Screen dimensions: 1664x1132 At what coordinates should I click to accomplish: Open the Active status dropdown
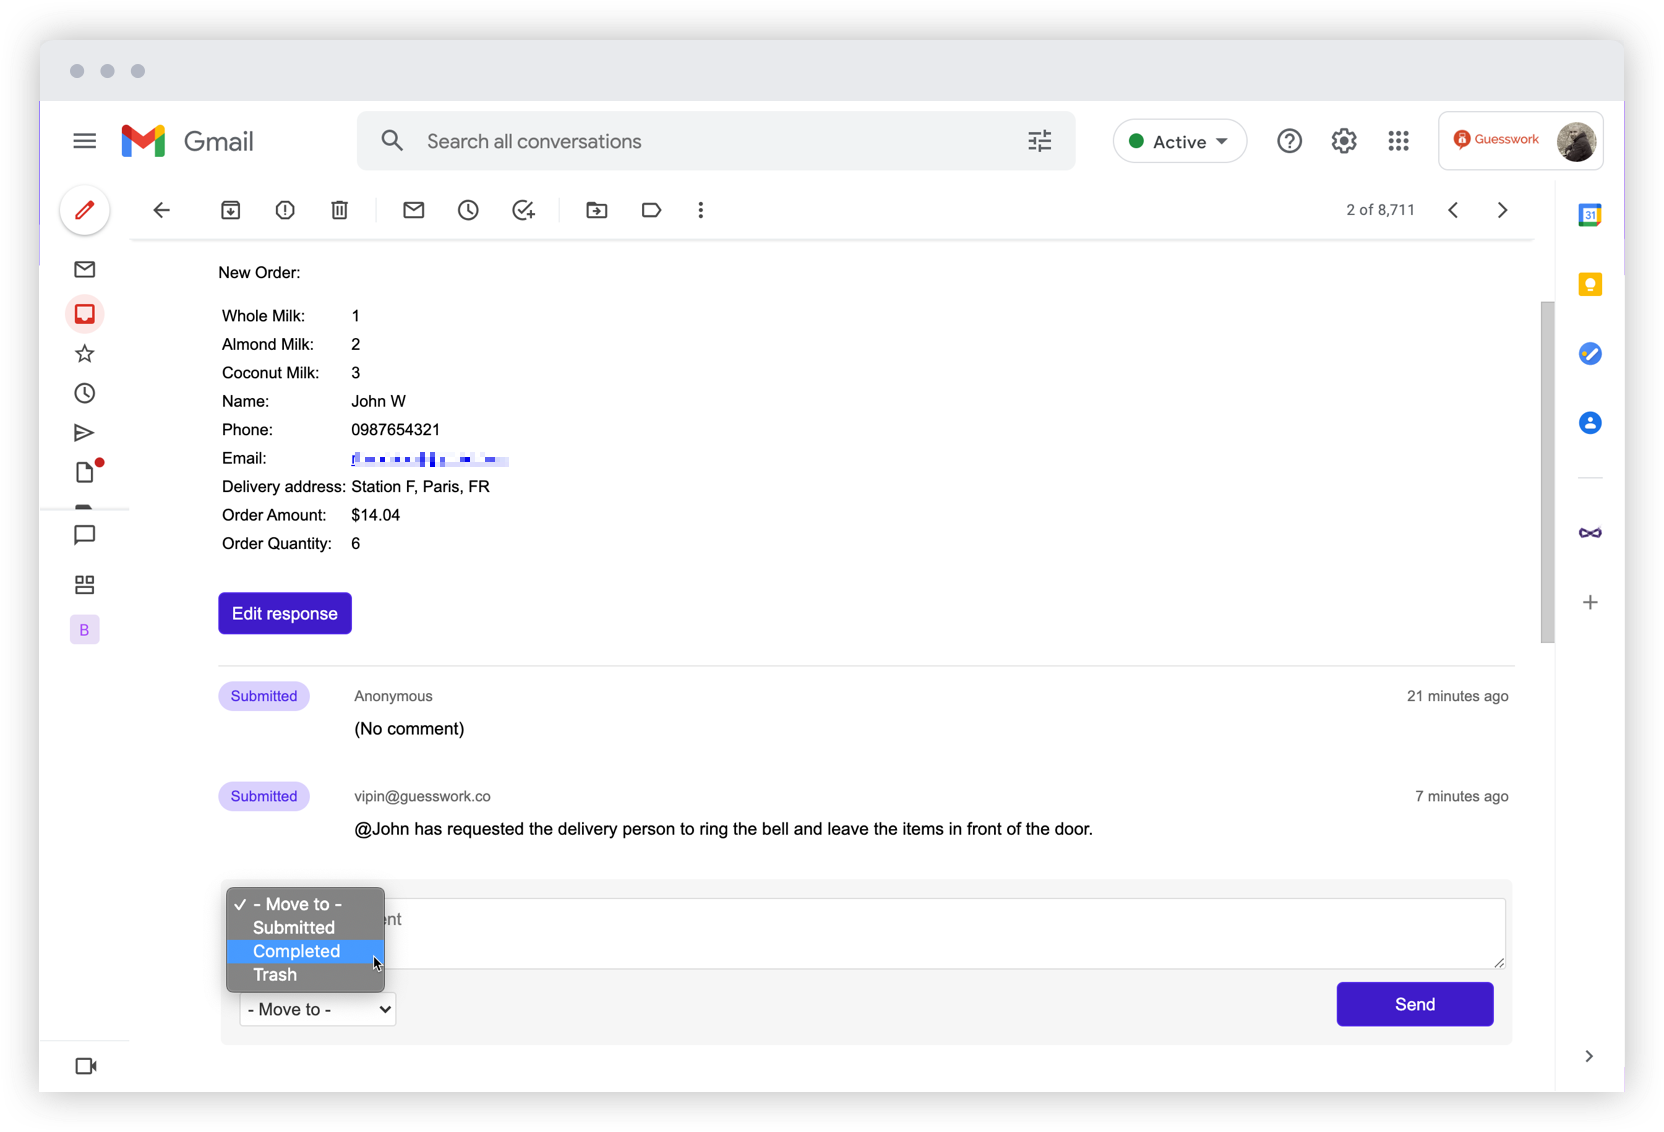(1180, 141)
